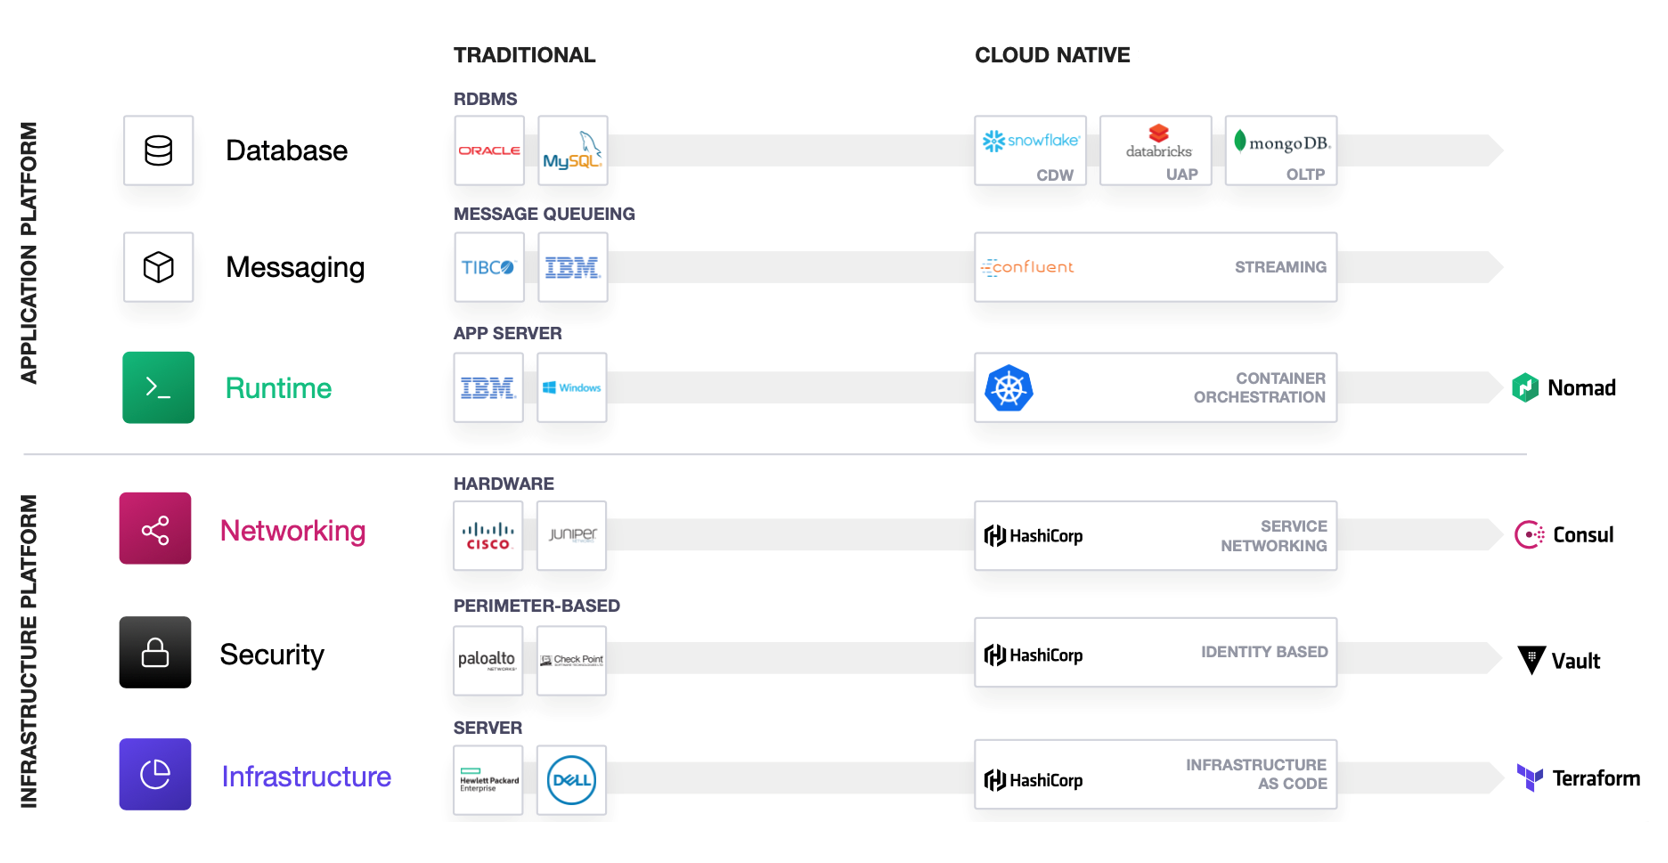Select the Terraform logo icon
The image size is (1668, 863).
[1530, 778]
